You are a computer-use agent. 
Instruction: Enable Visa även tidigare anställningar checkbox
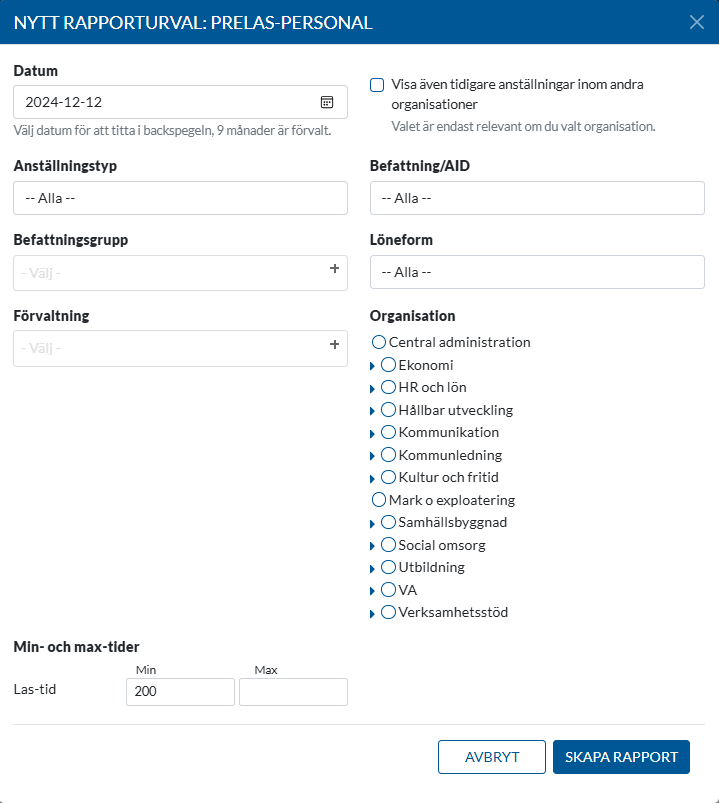pyautogui.click(x=377, y=85)
